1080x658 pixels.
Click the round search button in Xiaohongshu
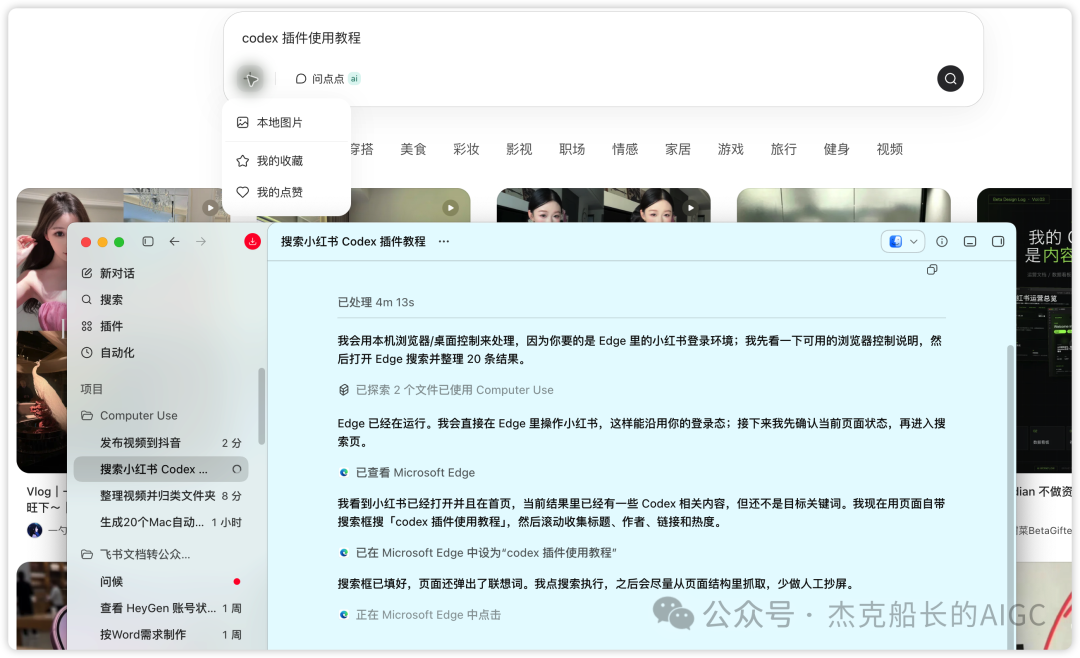[950, 79]
